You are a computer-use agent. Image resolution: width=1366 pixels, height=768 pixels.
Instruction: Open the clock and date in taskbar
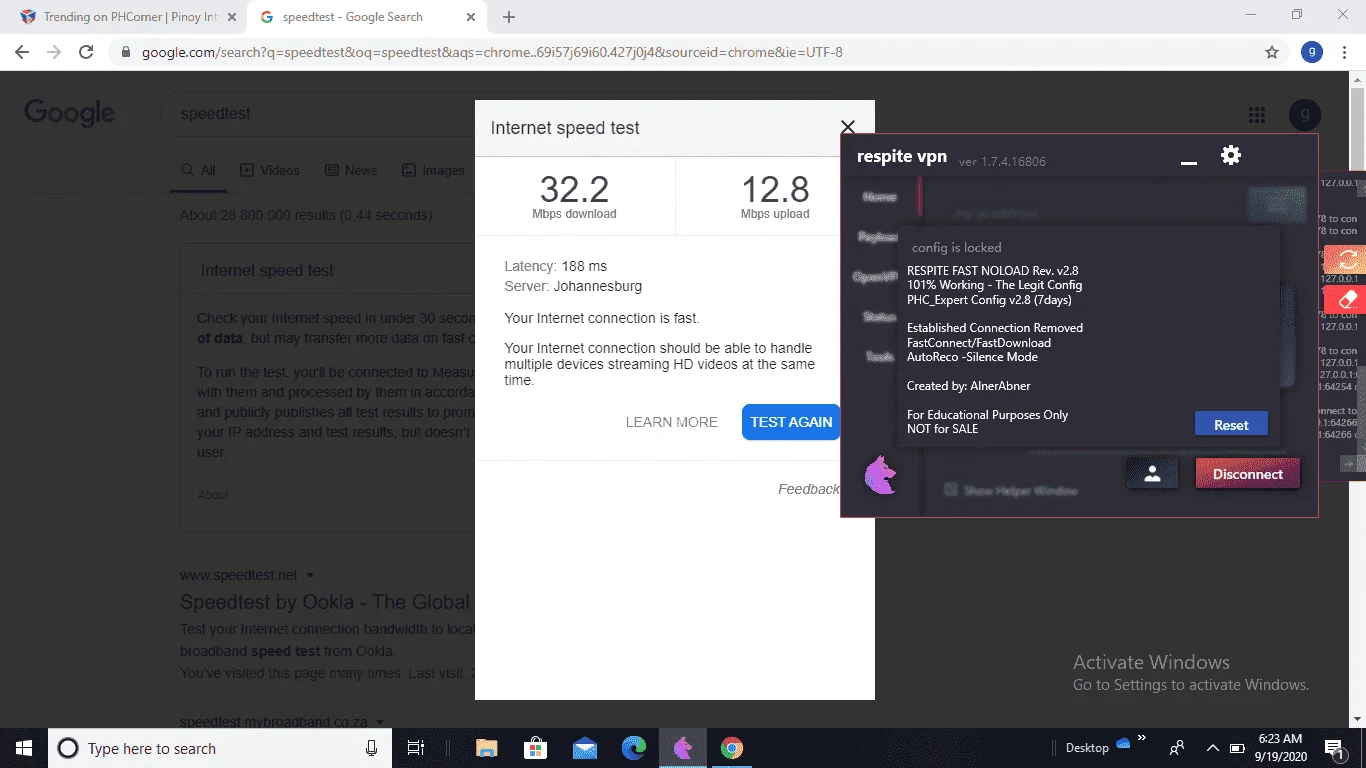click(1280, 748)
